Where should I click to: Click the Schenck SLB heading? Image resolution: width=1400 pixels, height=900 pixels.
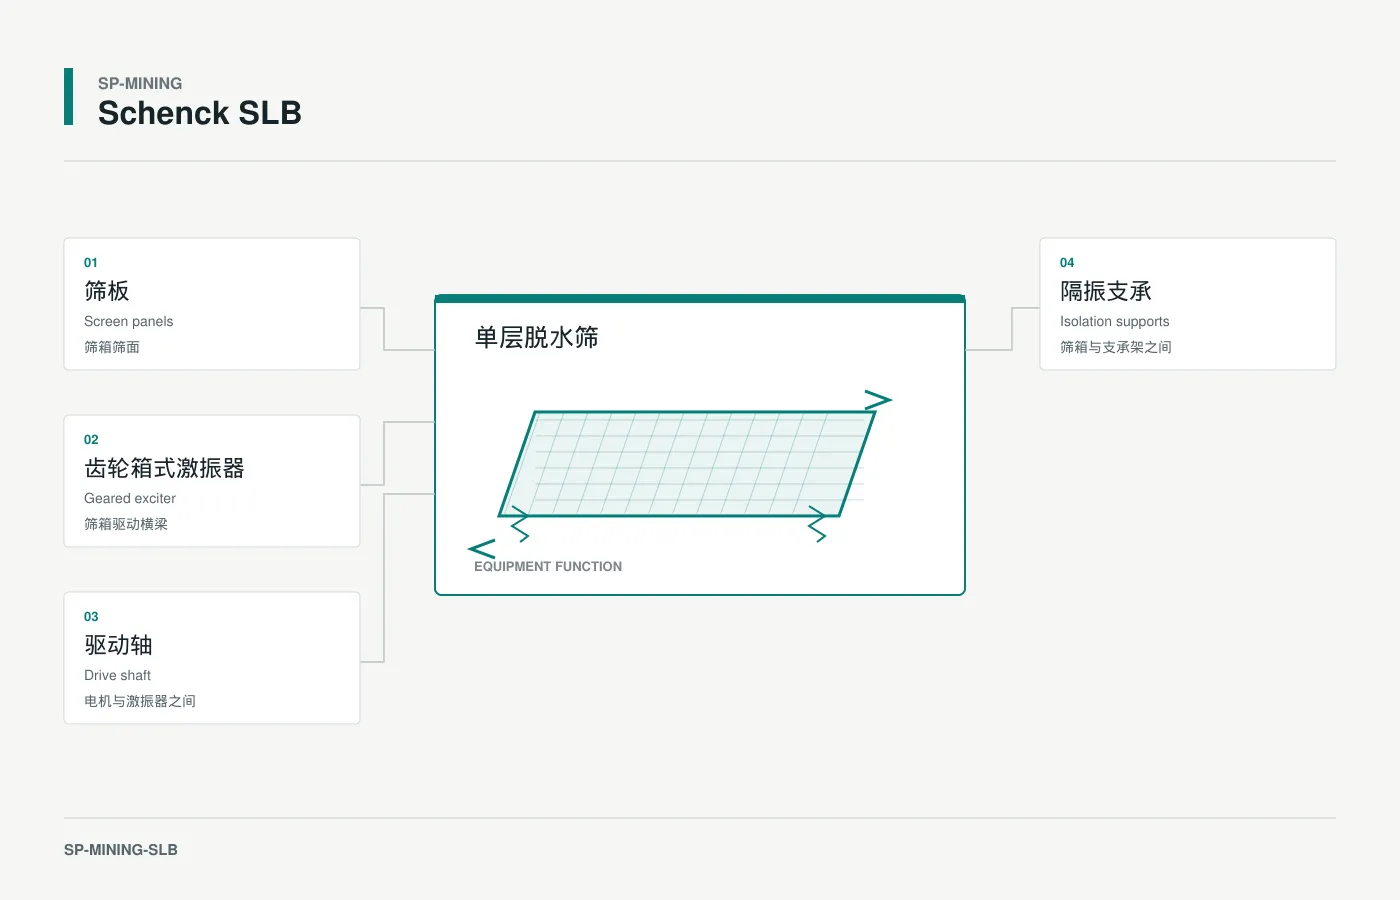200,113
